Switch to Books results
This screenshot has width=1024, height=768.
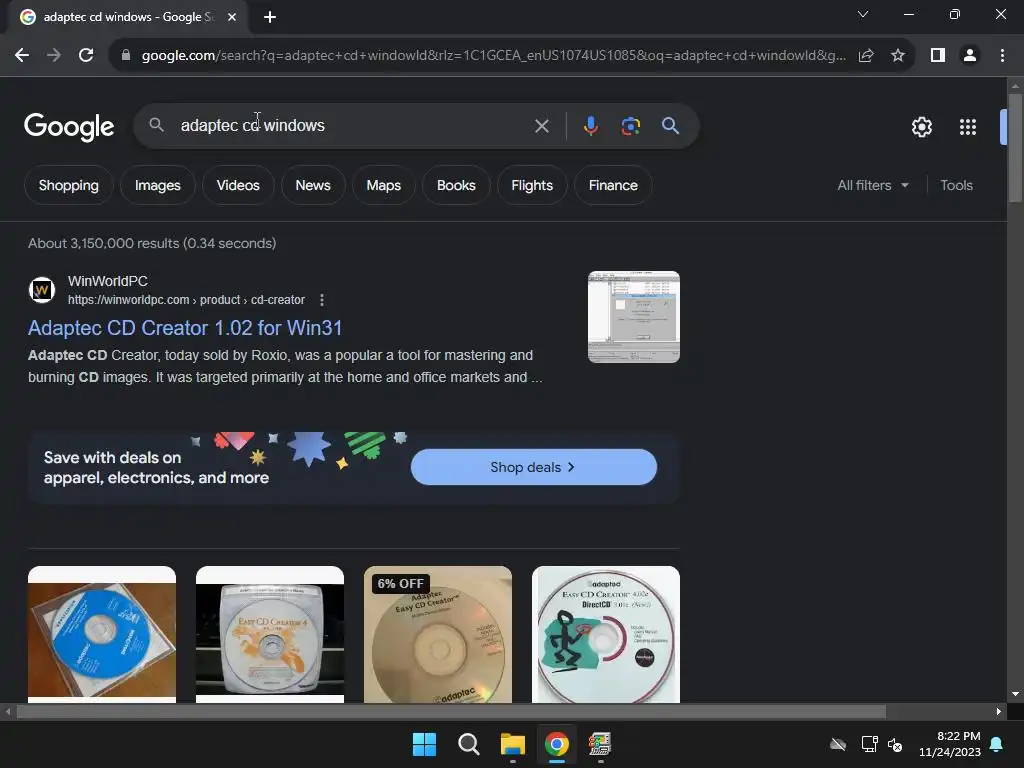(x=456, y=185)
